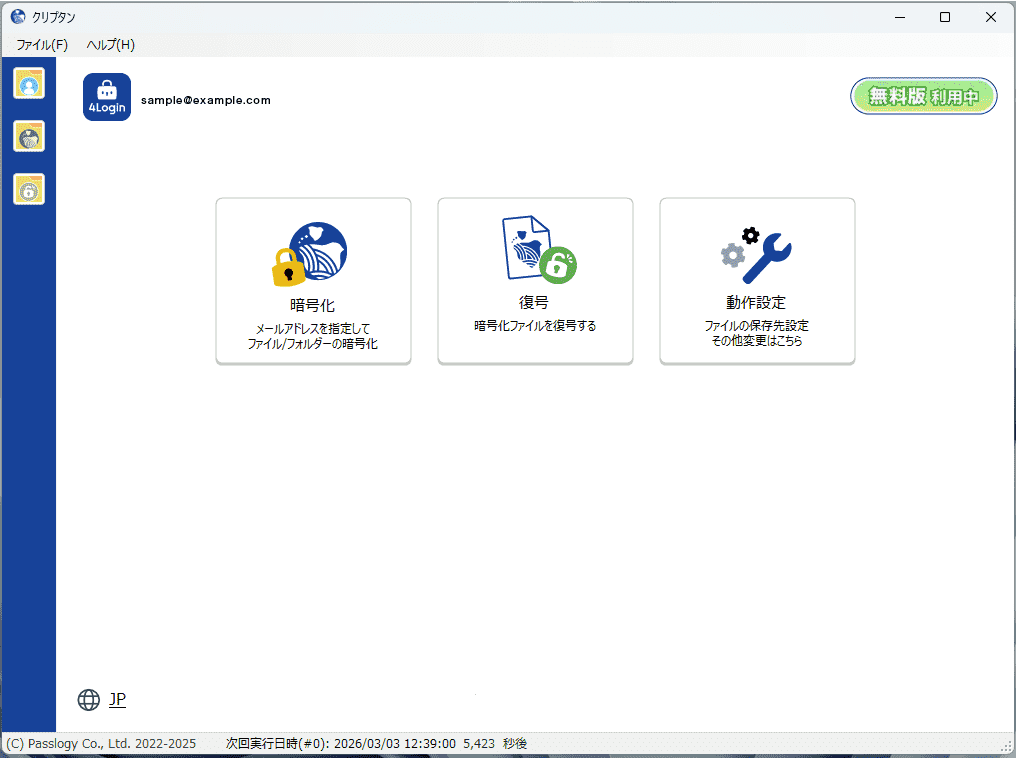The width and height of the screenshot is (1017, 758).
Task: Click the decryption document with green lock icon
Action: [538, 250]
